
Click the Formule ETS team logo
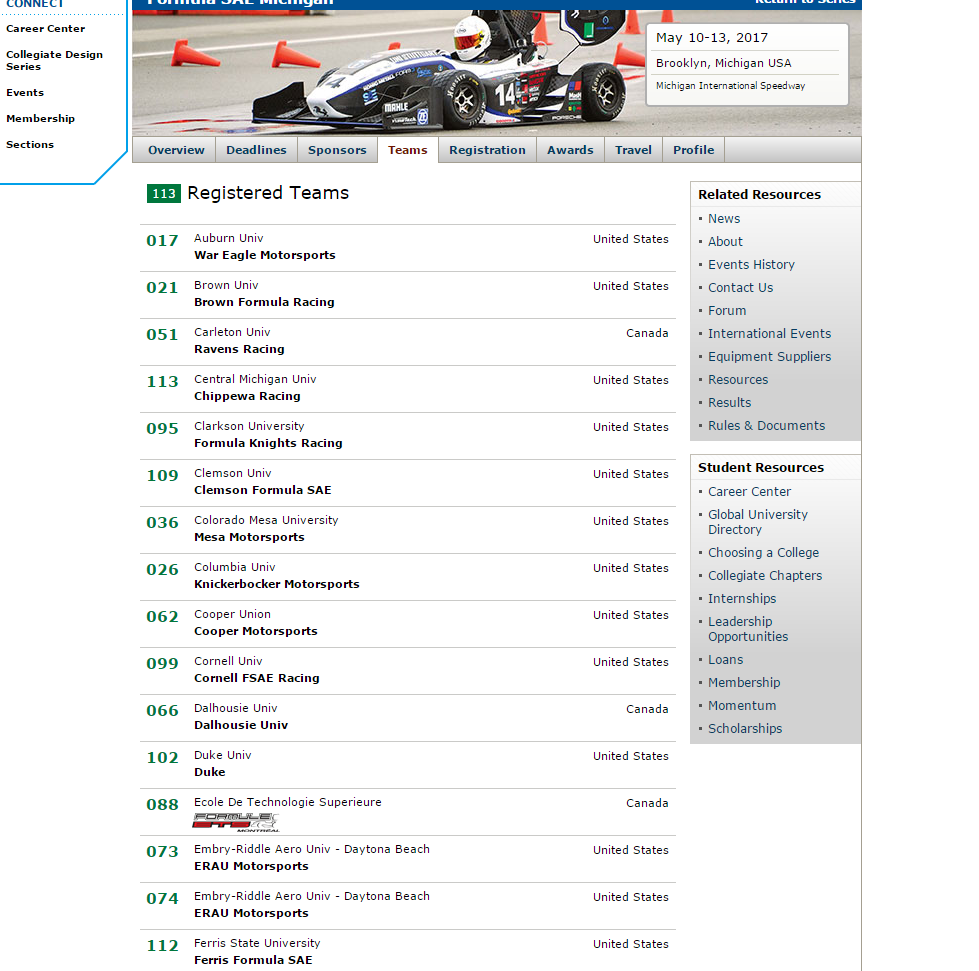235,822
